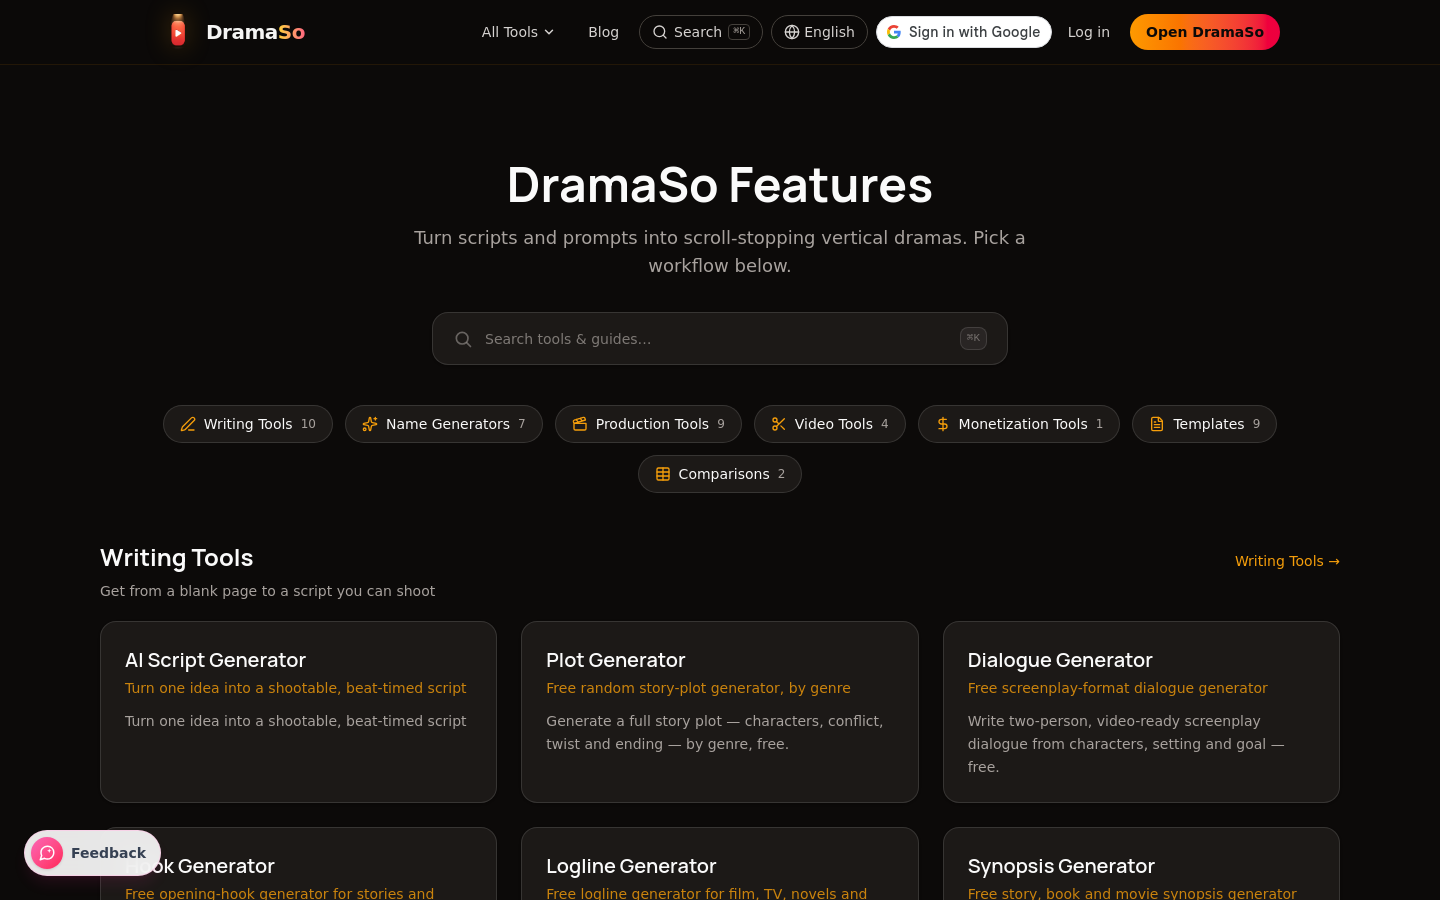The image size is (1440, 900).
Task: Click the ⌘K shortcut badge in search field
Action: point(973,338)
